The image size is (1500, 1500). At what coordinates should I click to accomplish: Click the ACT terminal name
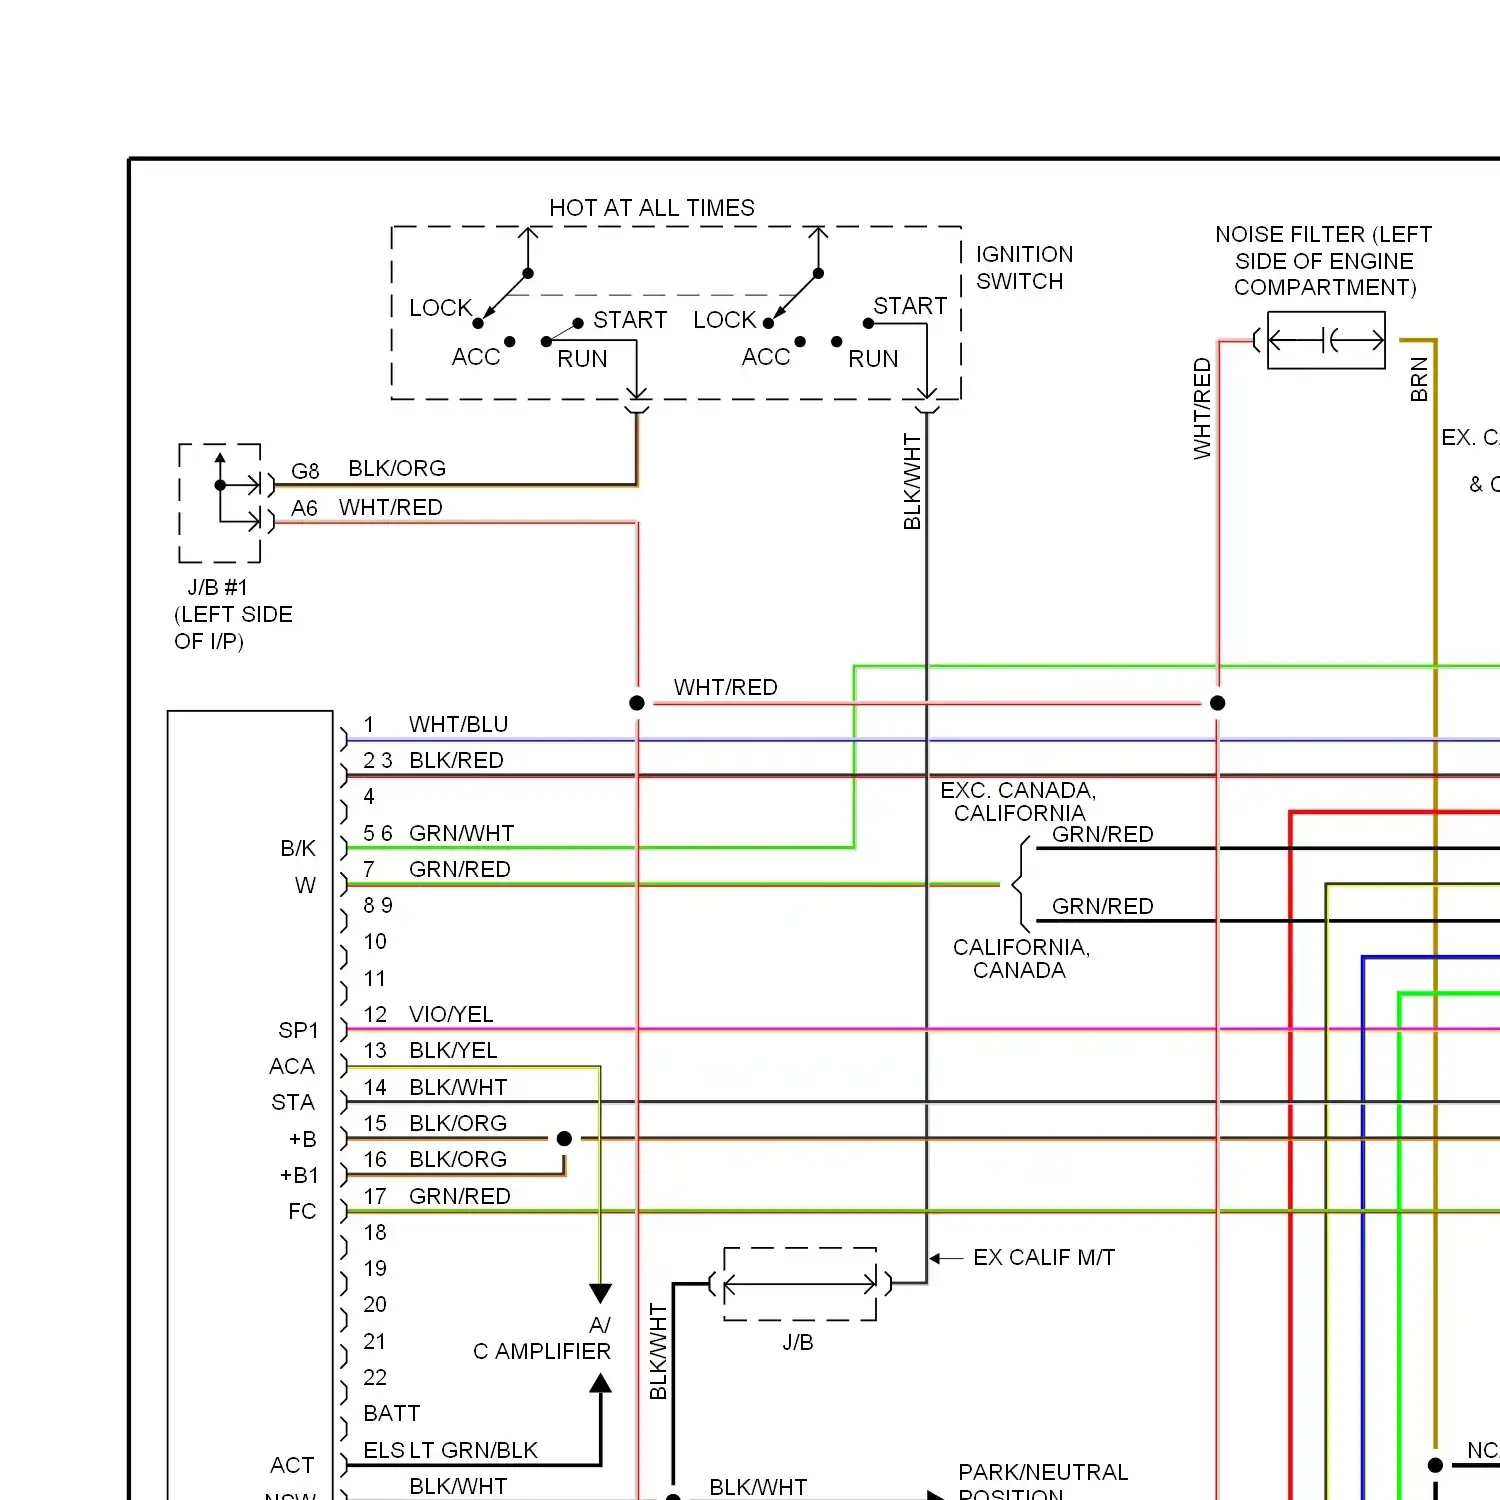292,1465
